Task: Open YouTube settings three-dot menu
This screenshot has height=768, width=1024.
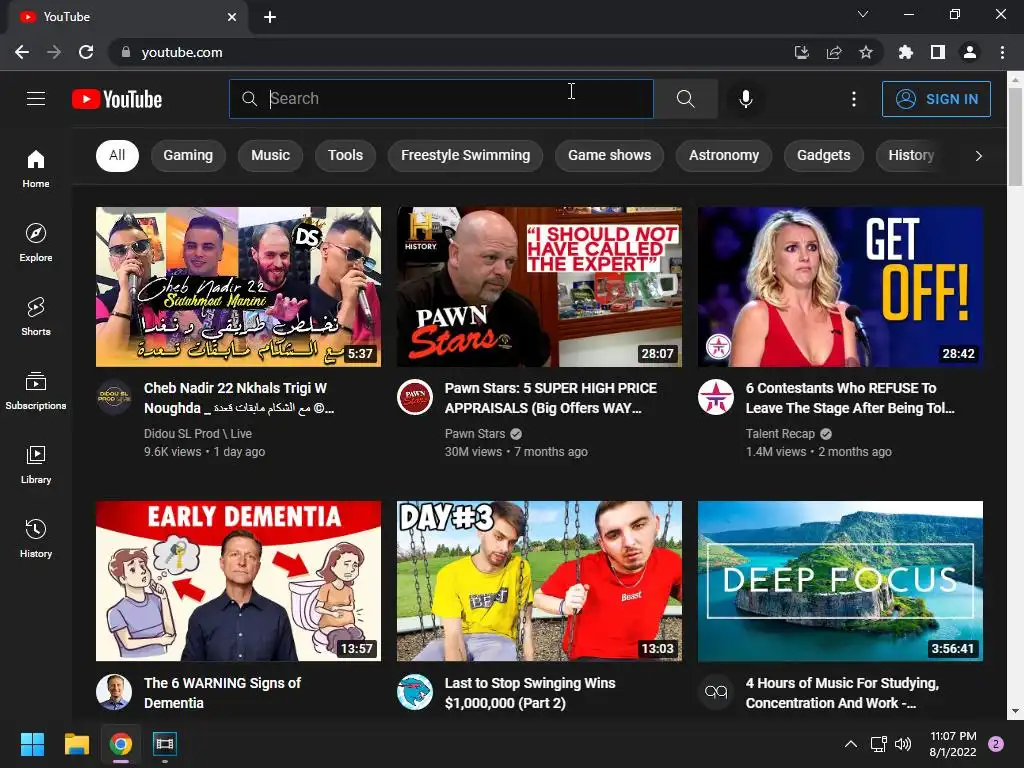Action: pos(854,99)
